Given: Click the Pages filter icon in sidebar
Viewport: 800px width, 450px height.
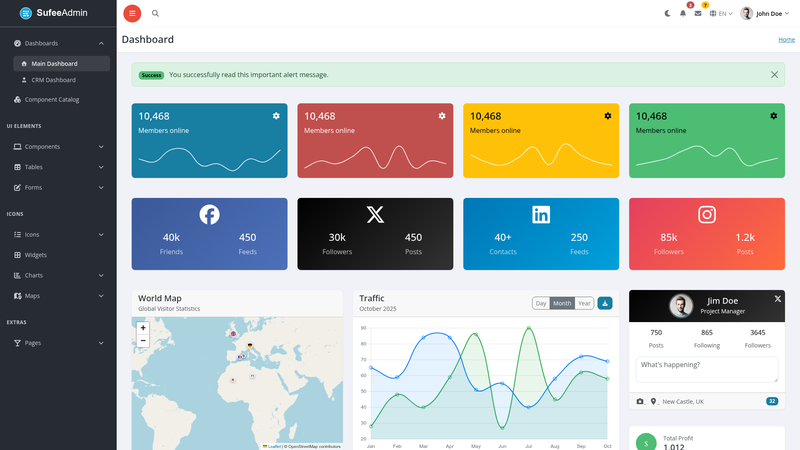Looking at the screenshot, I should [x=17, y=343].
